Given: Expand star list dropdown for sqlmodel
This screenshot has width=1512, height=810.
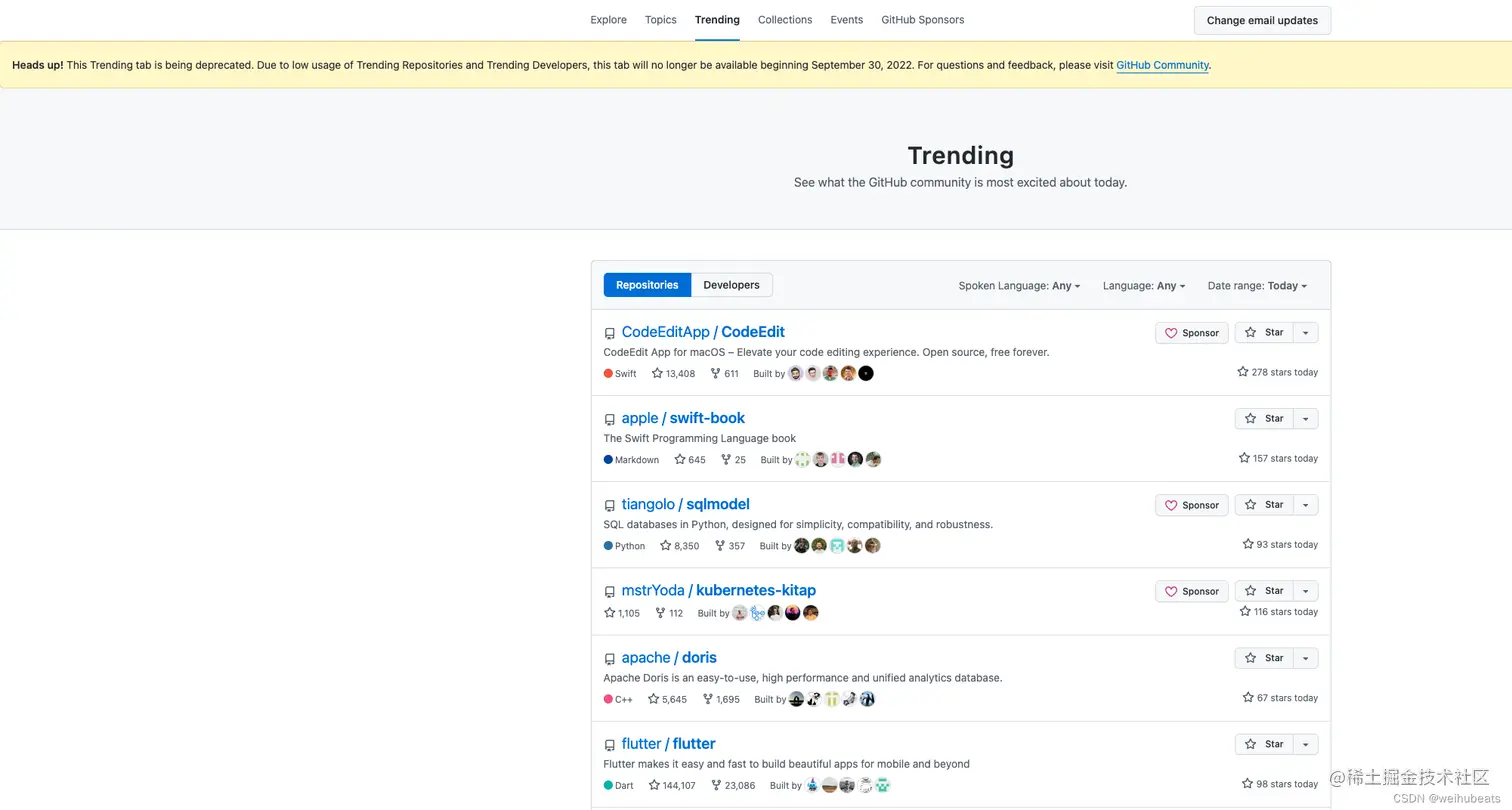Looking at the screenshot, I should [x=1306, y=505].
